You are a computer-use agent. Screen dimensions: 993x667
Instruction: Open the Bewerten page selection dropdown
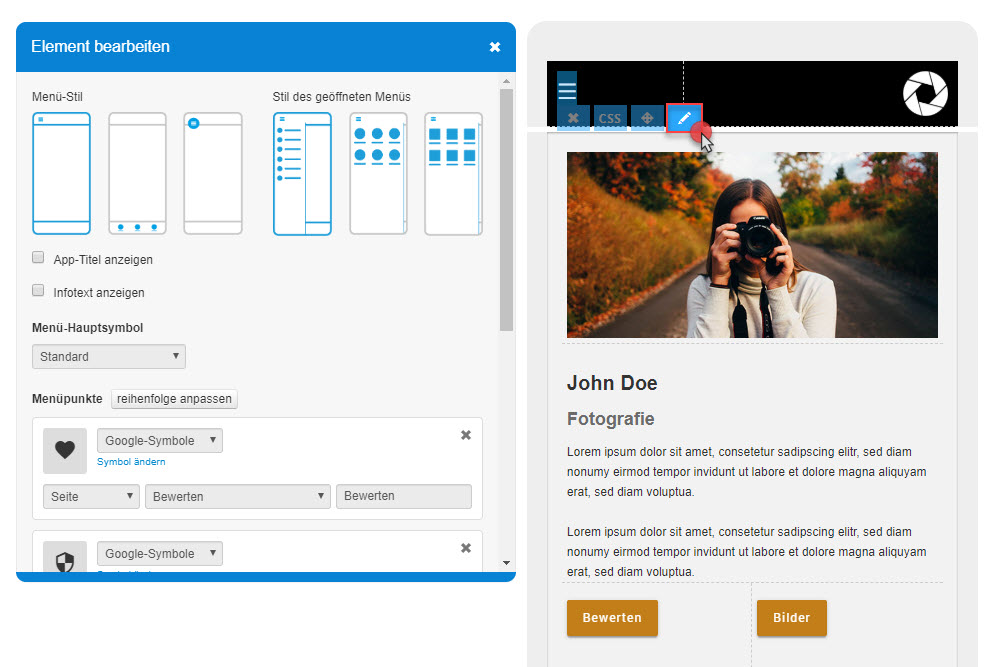click(x=238, y=496)
